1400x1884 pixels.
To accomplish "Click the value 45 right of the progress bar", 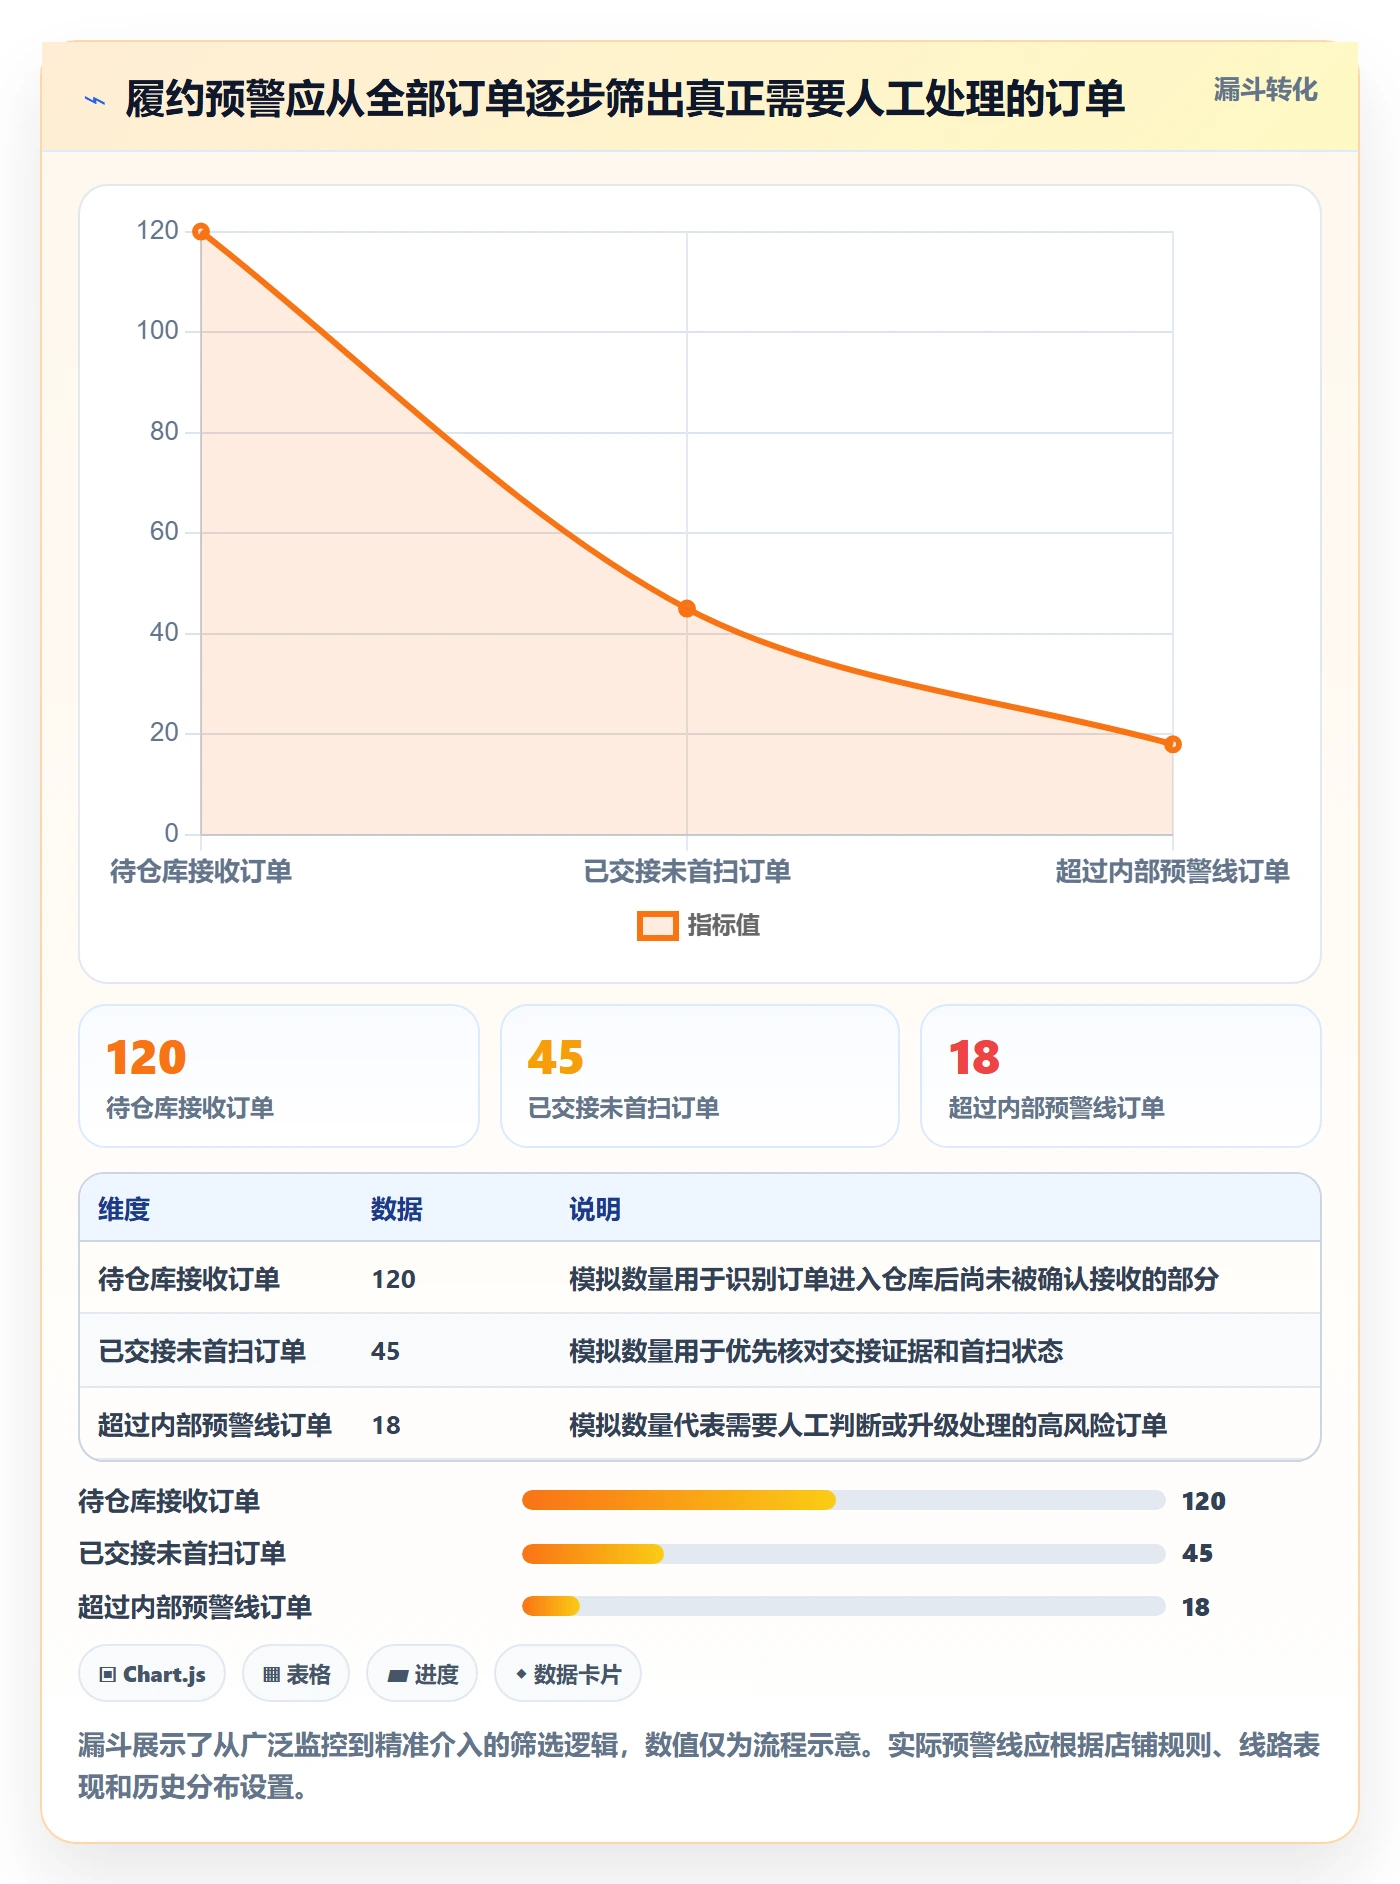I will click(1197, 1554).
